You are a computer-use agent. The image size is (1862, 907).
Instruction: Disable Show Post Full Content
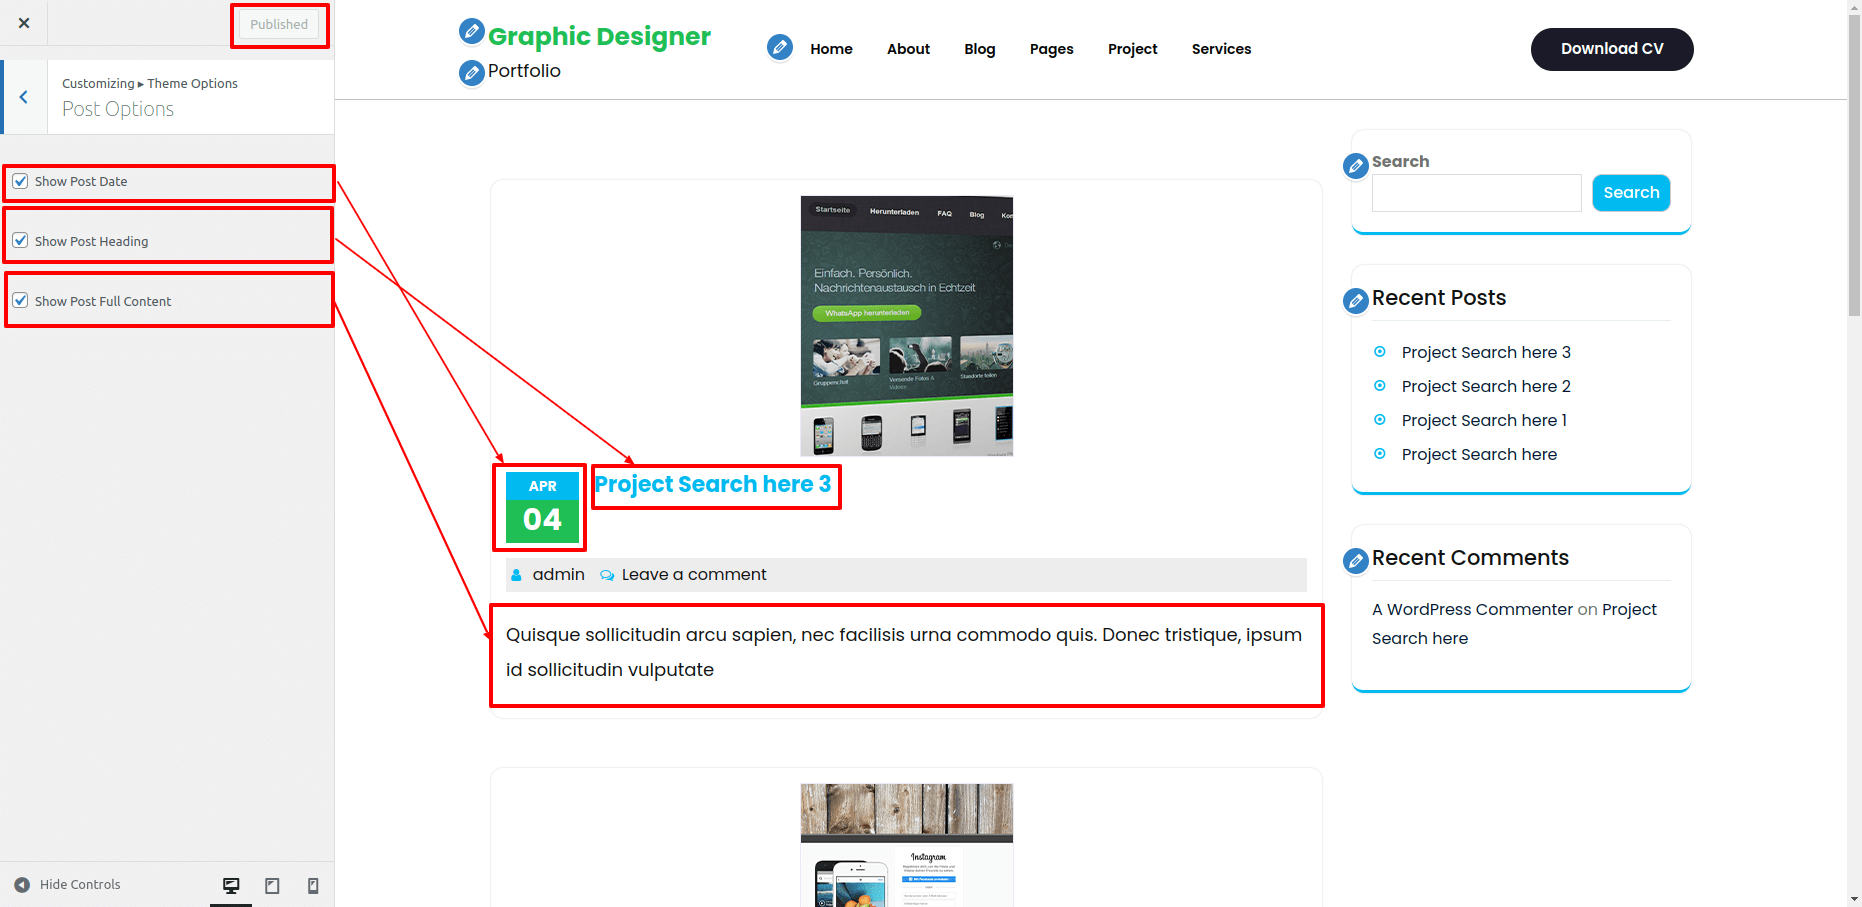[x=21, y=301]
